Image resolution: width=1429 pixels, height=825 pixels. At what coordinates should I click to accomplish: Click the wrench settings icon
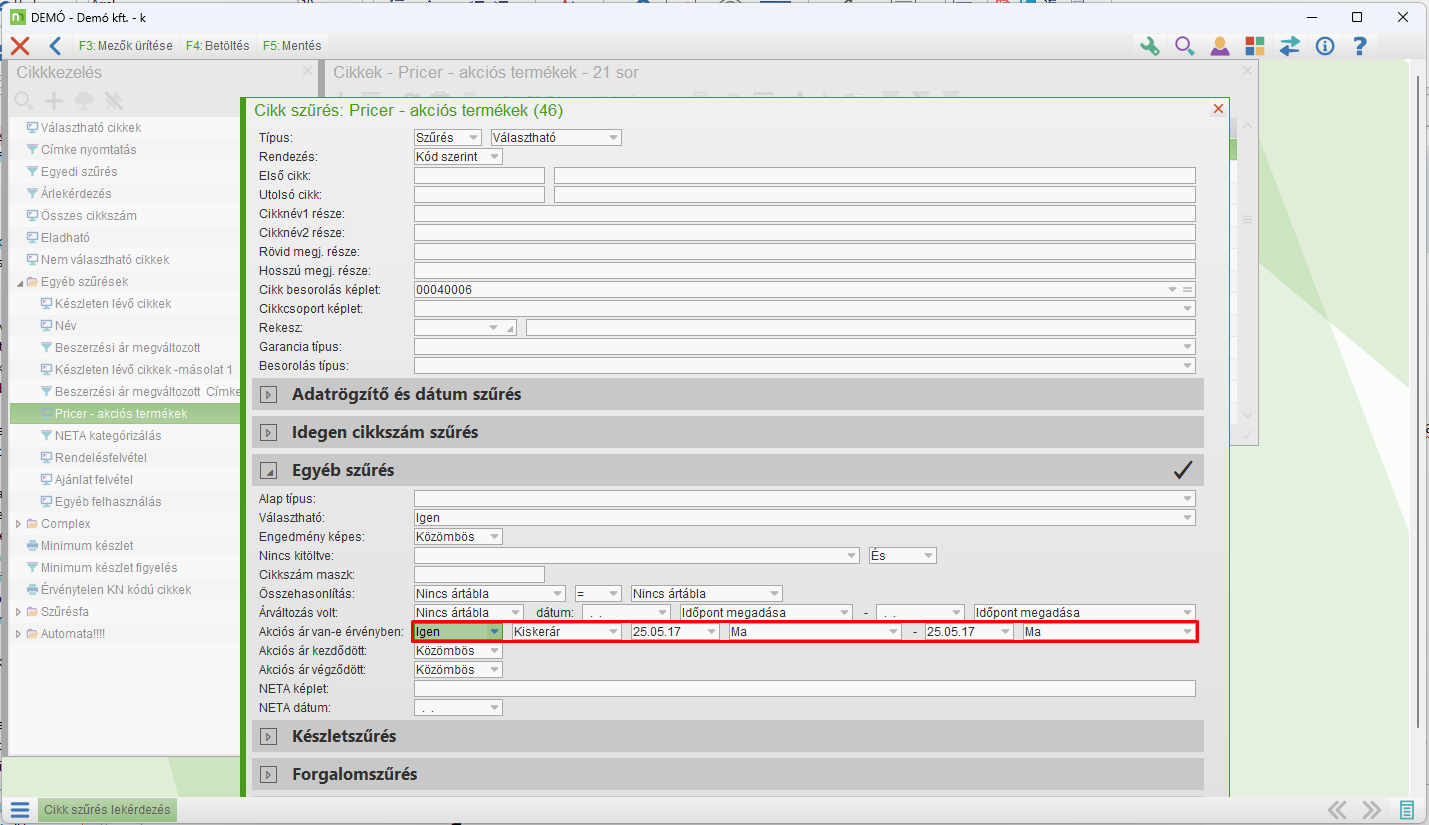[x=1150, y=46]
